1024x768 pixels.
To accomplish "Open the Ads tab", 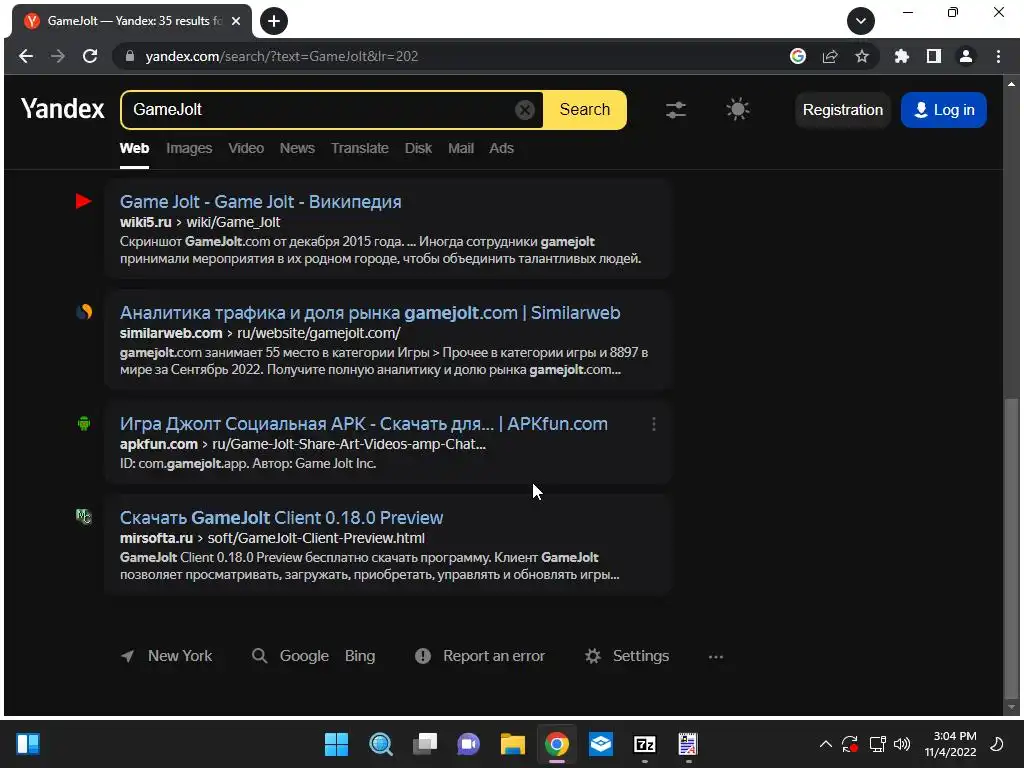I will [502, 148].
